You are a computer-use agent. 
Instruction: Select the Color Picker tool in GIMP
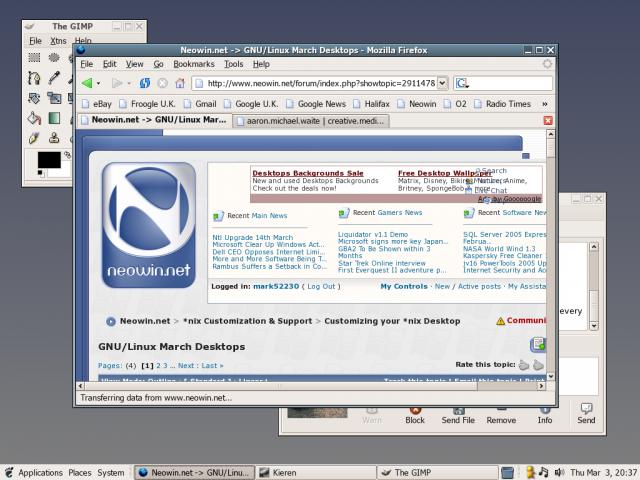point(54,78)
